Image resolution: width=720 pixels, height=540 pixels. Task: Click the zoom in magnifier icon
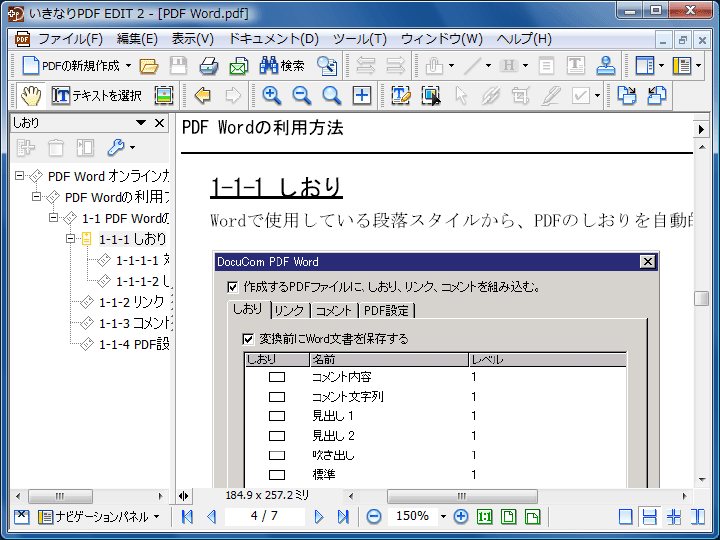[272, 96]
